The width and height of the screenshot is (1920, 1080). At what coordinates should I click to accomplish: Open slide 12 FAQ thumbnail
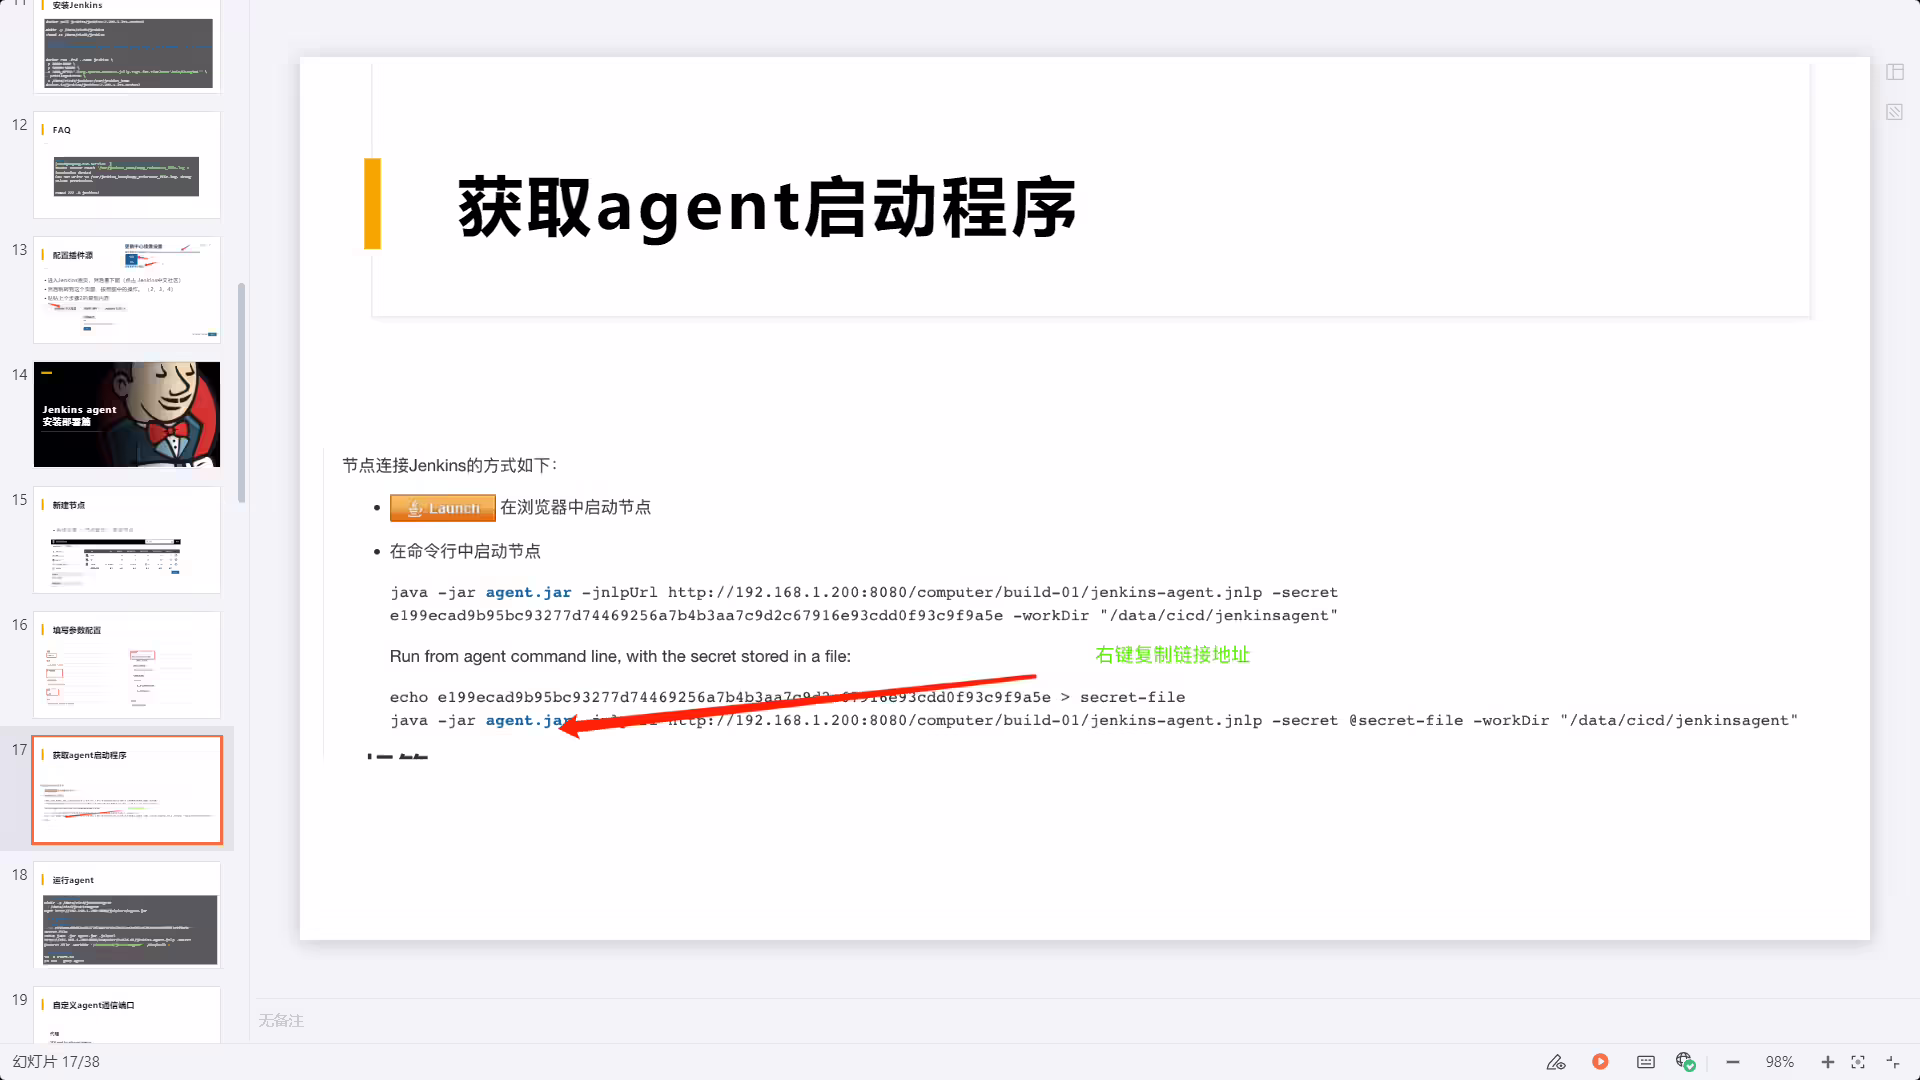[127, 164]
